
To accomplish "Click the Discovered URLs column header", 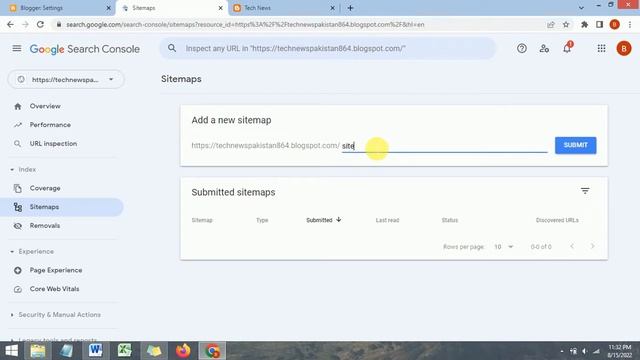I will pyautogui.click(x=557, y=220).
